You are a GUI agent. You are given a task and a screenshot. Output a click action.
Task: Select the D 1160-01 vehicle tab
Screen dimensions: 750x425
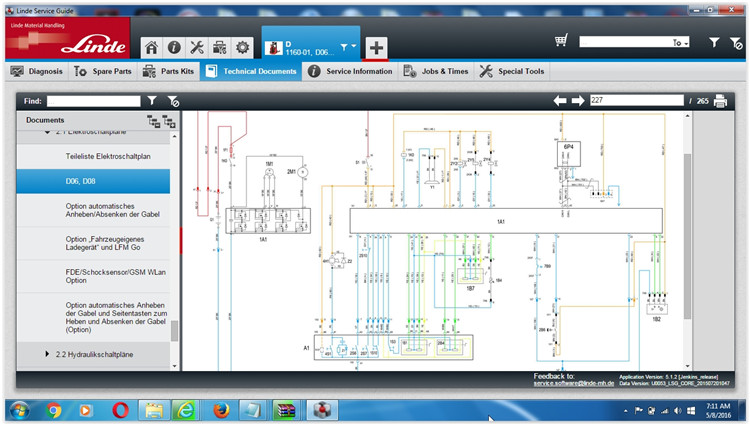pos(311,44)
